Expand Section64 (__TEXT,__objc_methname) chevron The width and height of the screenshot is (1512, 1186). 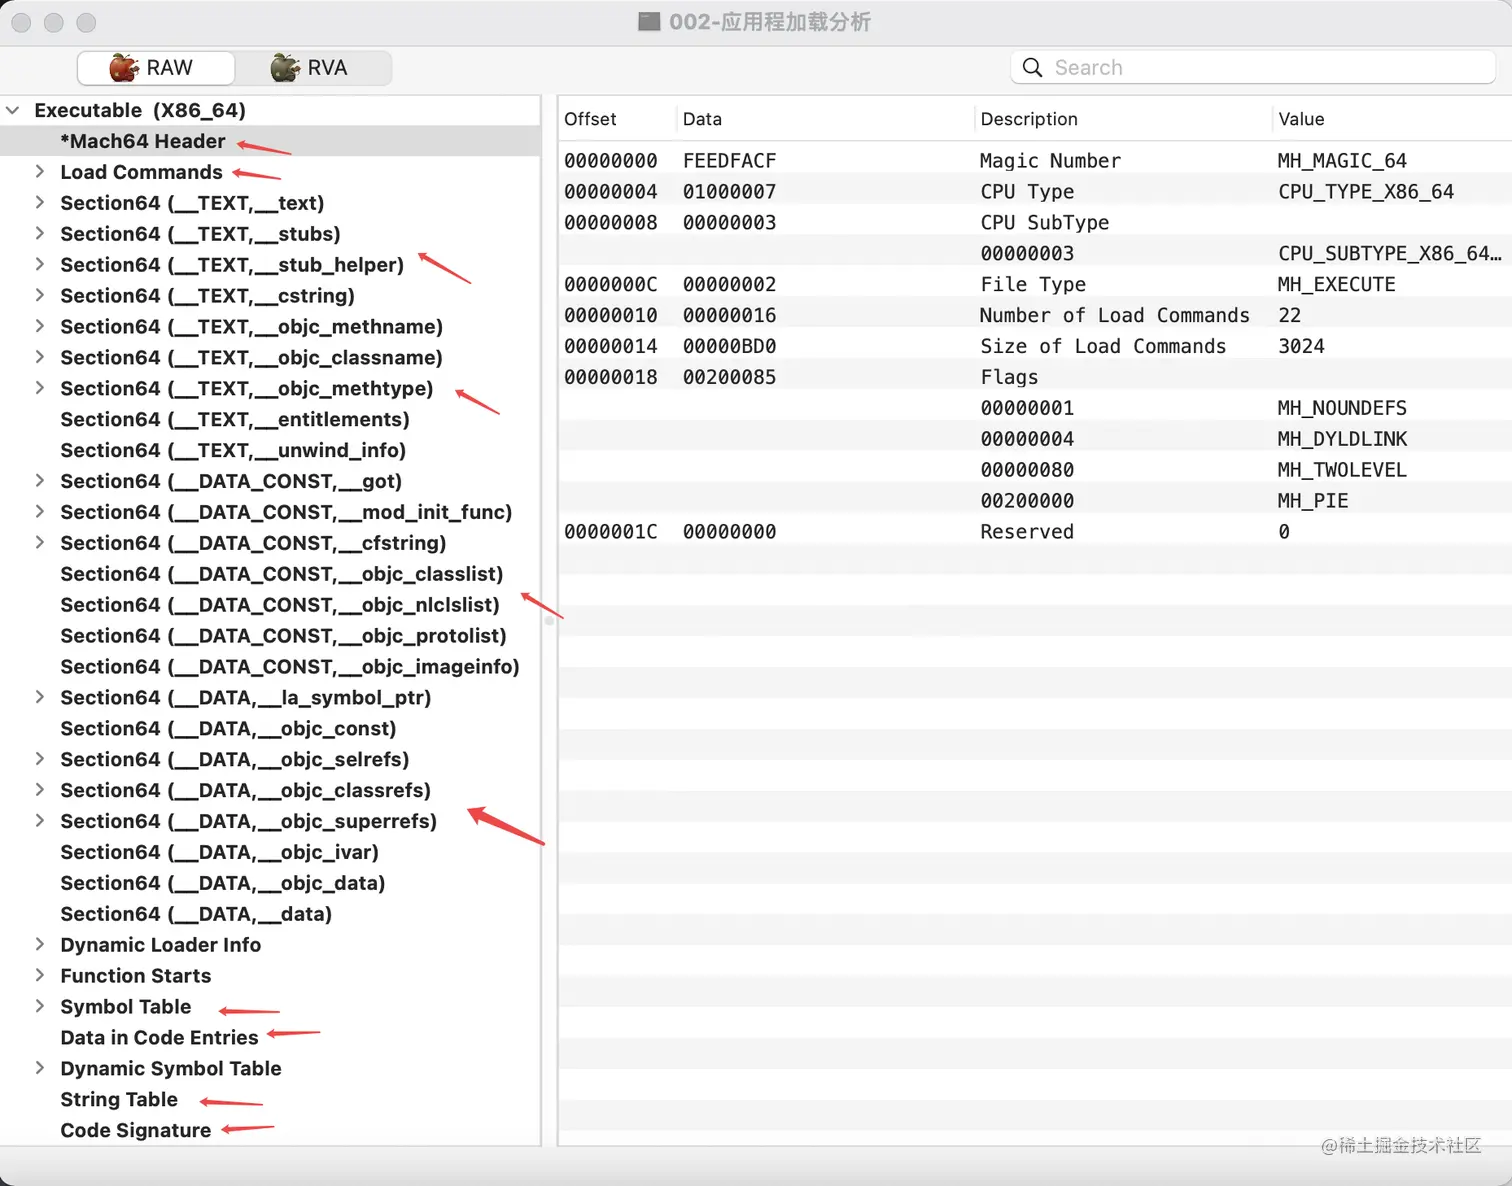pos(39,327)
